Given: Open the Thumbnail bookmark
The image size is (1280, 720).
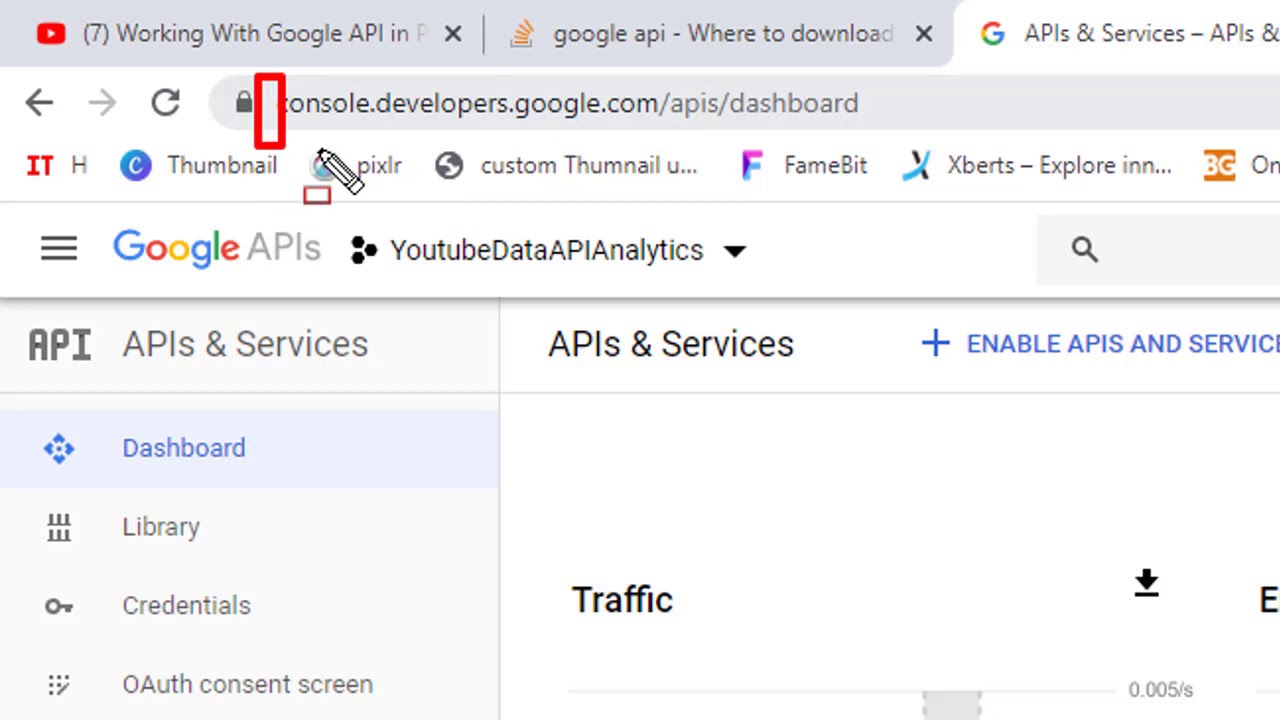Looking at the screenshot, I should 198,165.
